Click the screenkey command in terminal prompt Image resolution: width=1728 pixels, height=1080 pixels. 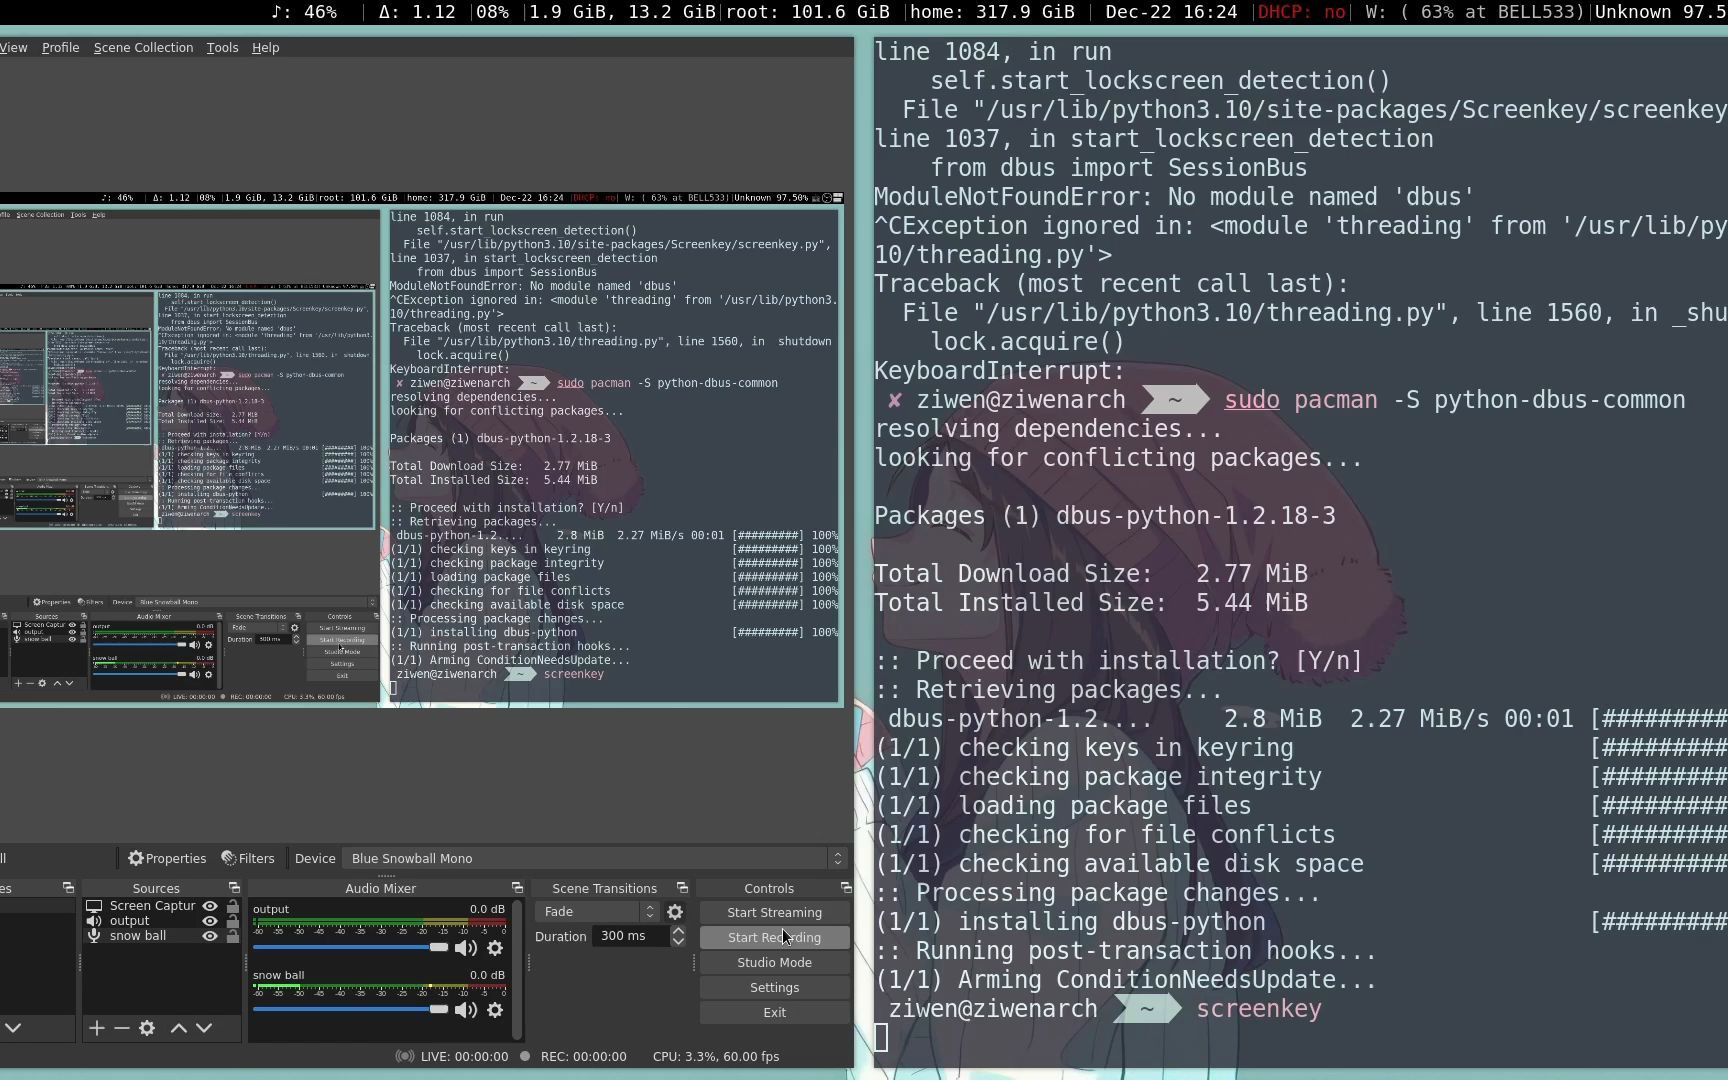[x=1259, y=1009]
